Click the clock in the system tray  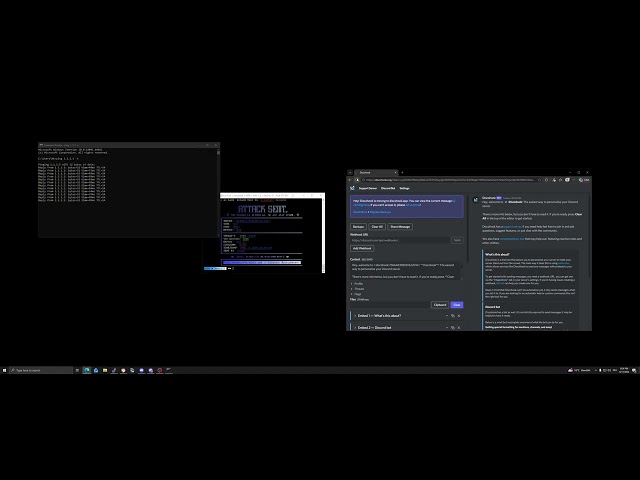coord(624,370)
